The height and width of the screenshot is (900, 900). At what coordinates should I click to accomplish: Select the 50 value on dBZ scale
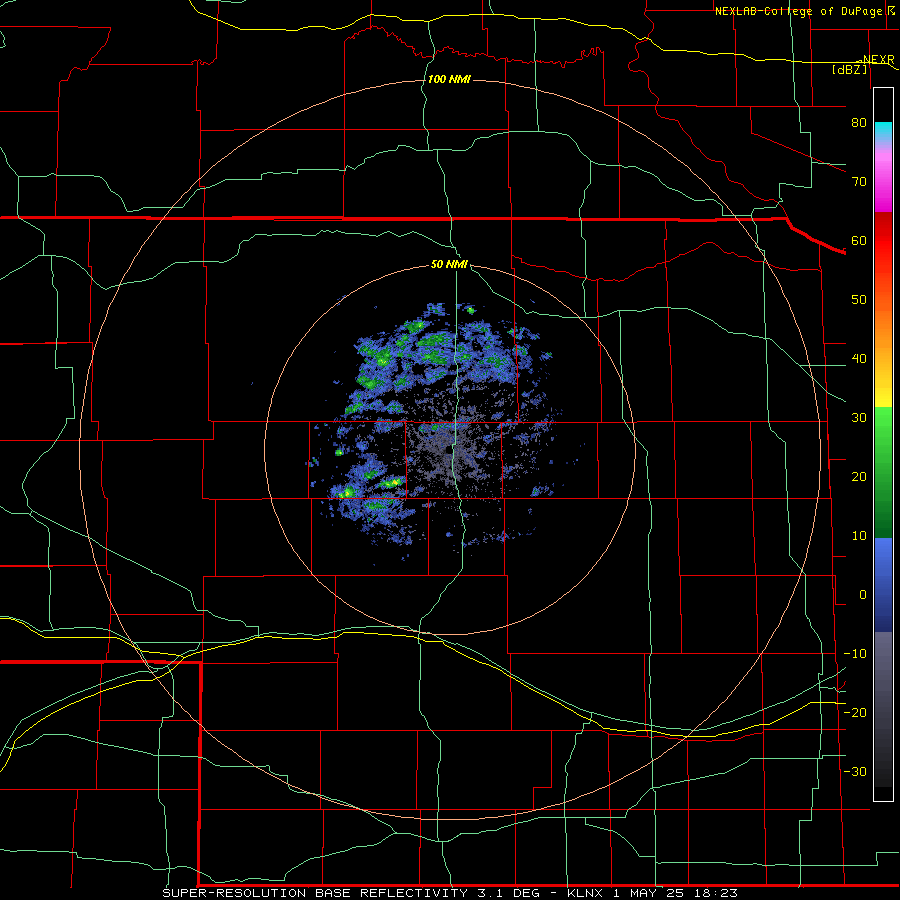coord(859,300)
